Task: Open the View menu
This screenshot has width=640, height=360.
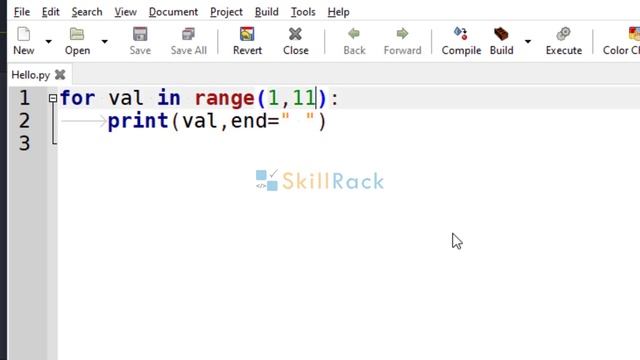Action: click(x=125, y=12)
